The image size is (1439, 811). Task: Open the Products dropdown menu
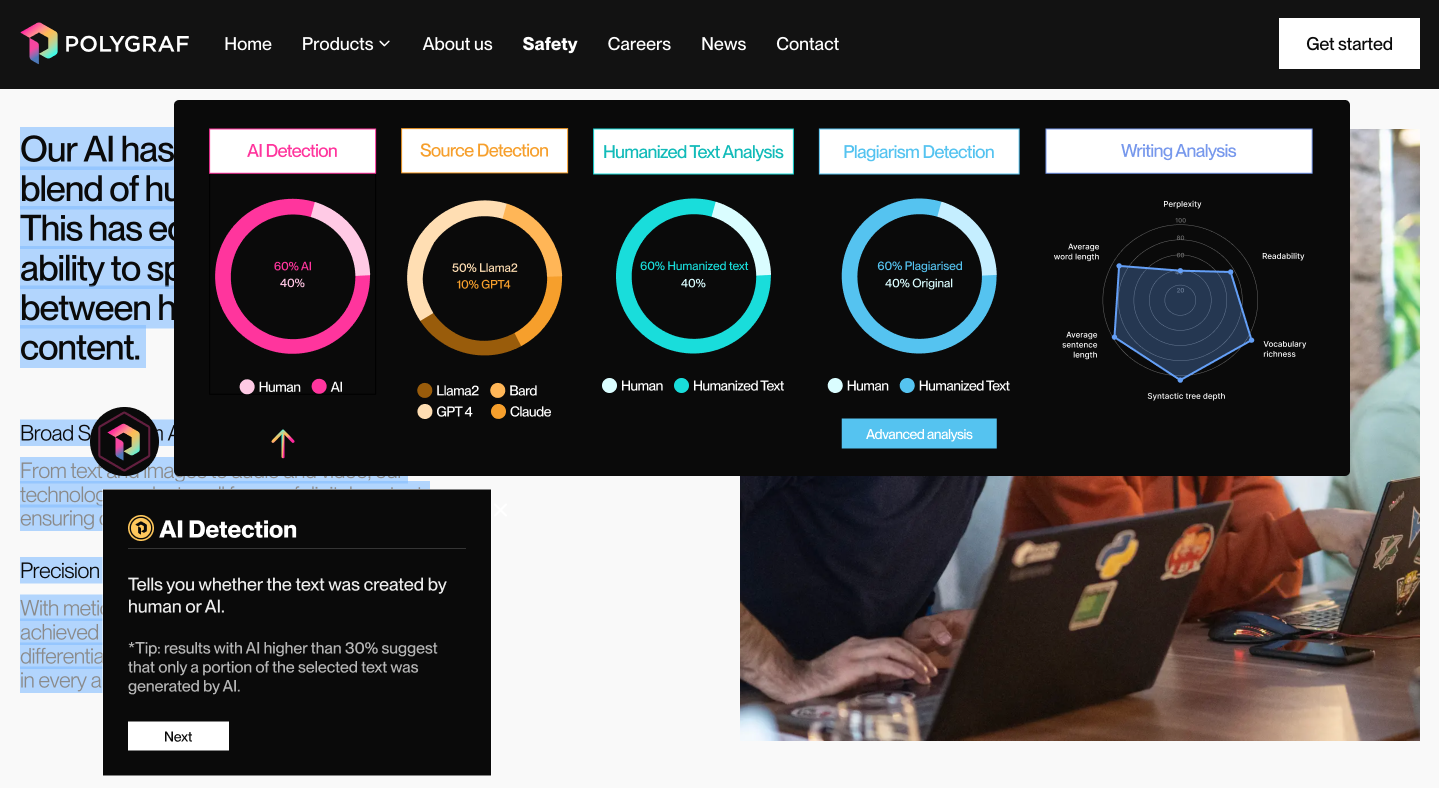346,44
